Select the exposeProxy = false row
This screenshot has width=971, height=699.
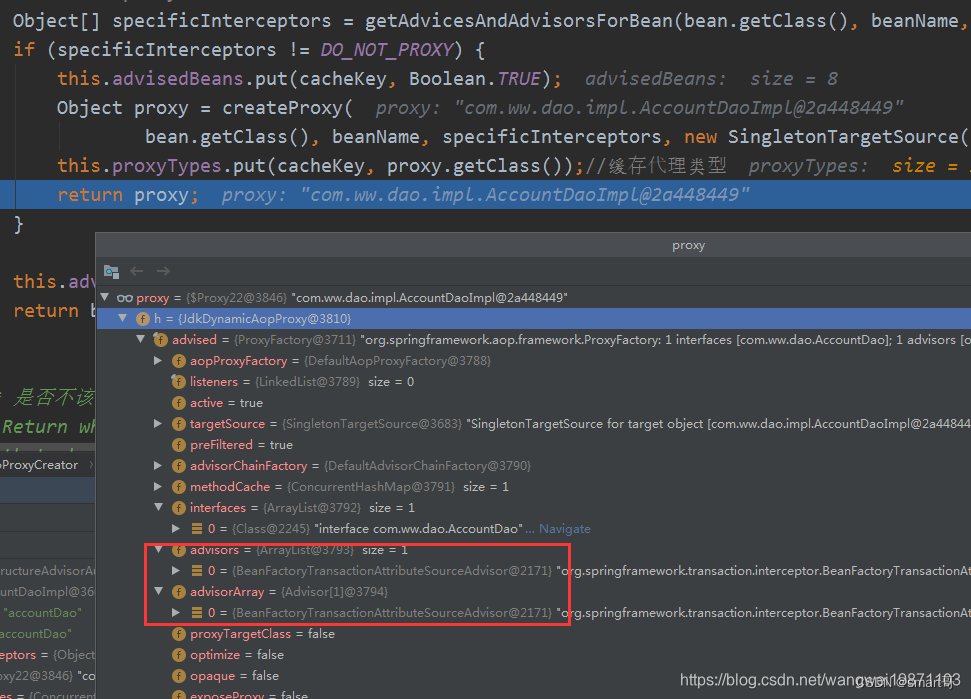[x=534, y=693]
